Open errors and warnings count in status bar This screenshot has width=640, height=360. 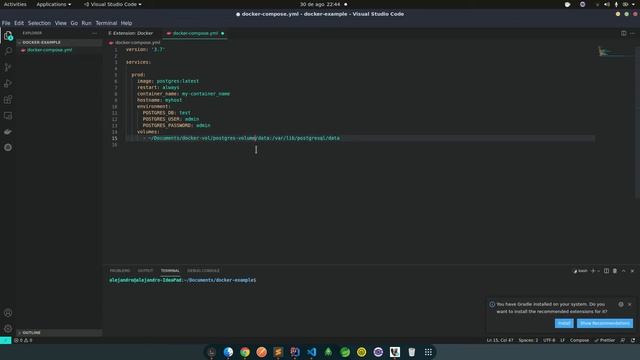[23, 340]
